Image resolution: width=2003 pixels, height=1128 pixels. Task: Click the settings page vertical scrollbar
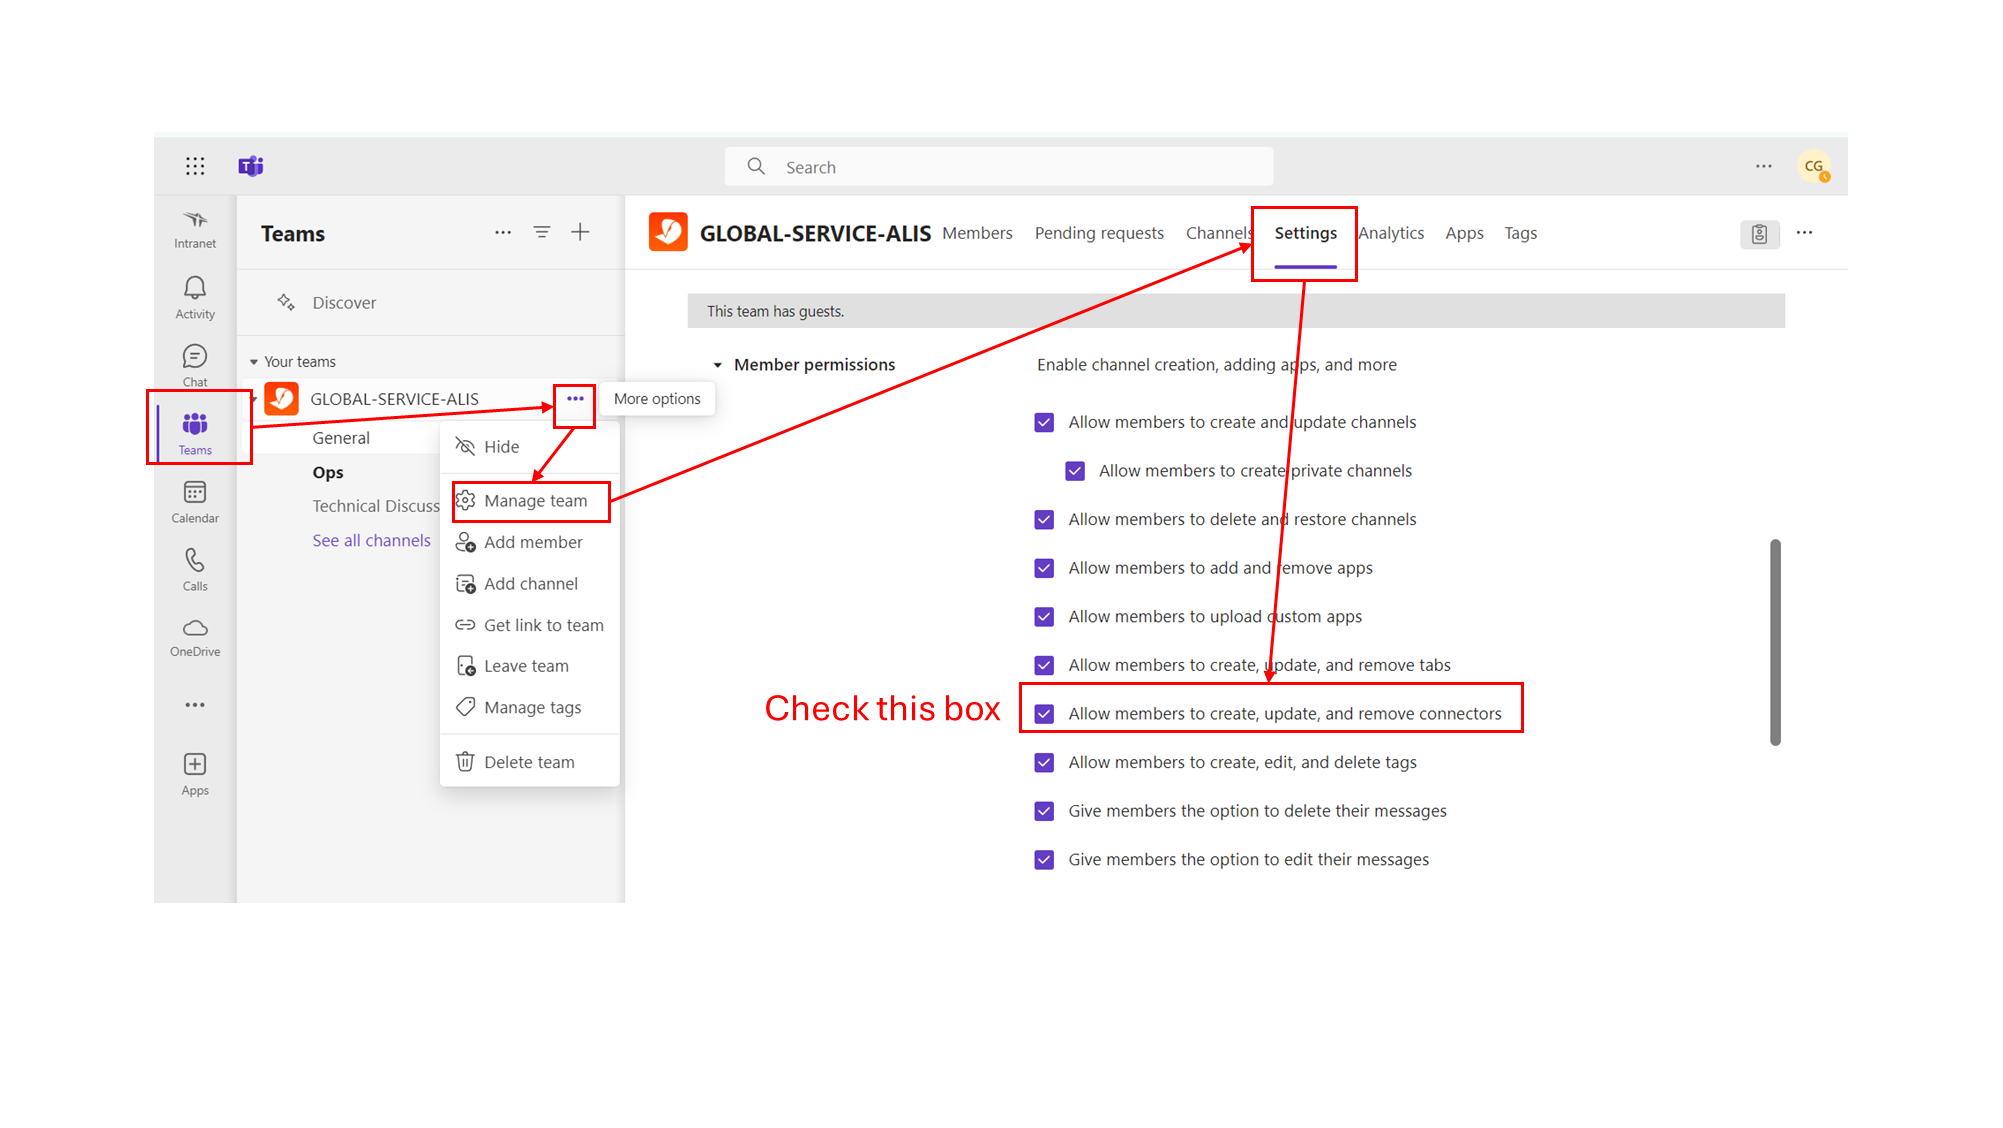pos(1775,642)
